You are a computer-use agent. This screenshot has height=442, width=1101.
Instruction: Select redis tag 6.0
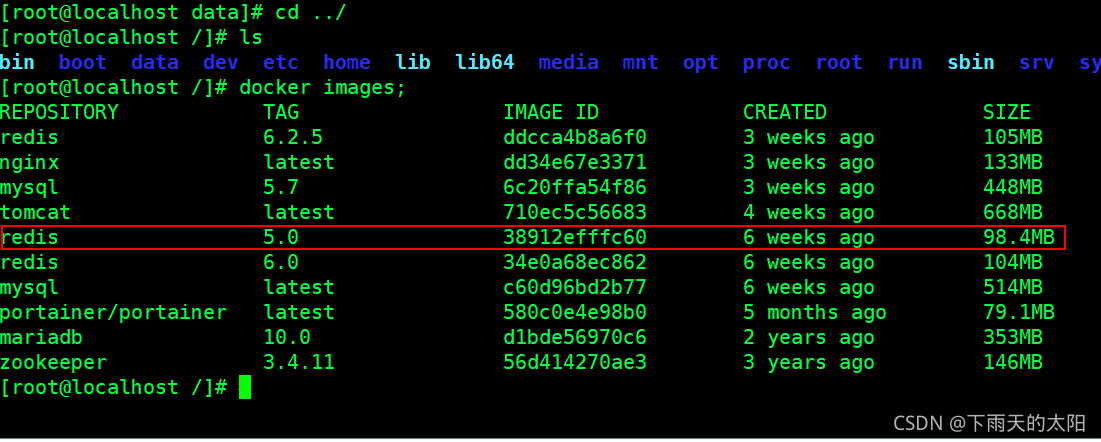(281, 263)
